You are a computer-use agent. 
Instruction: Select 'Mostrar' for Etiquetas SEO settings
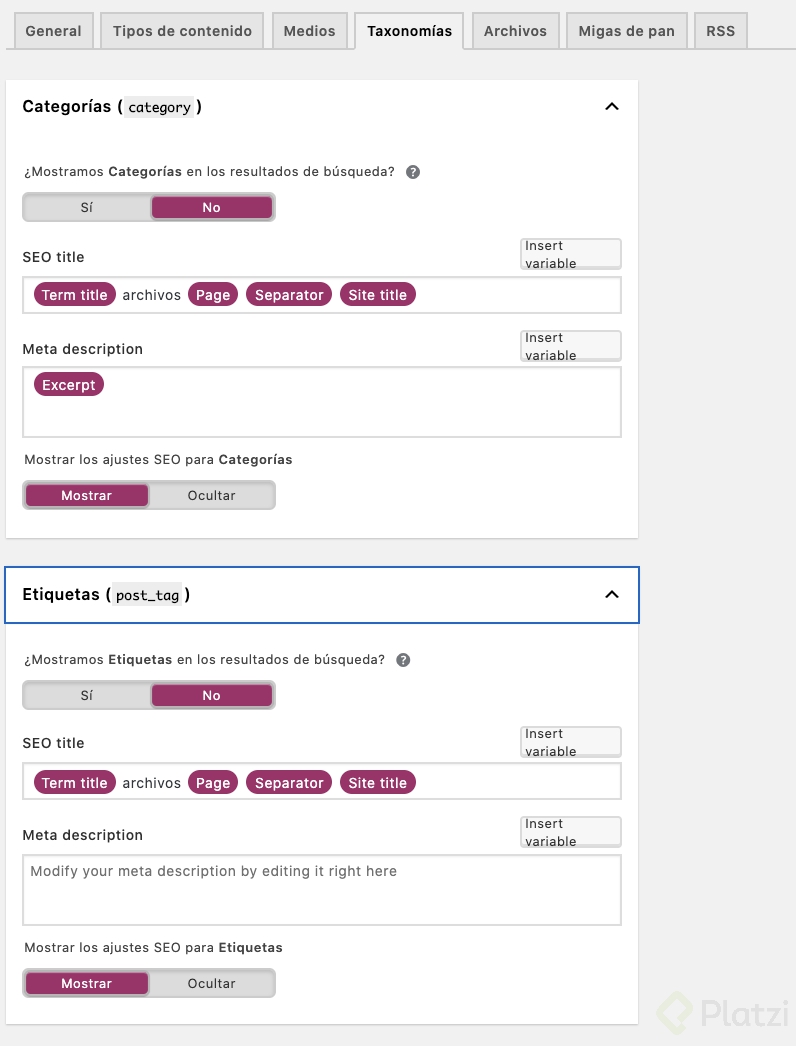(x=87, y=983)
